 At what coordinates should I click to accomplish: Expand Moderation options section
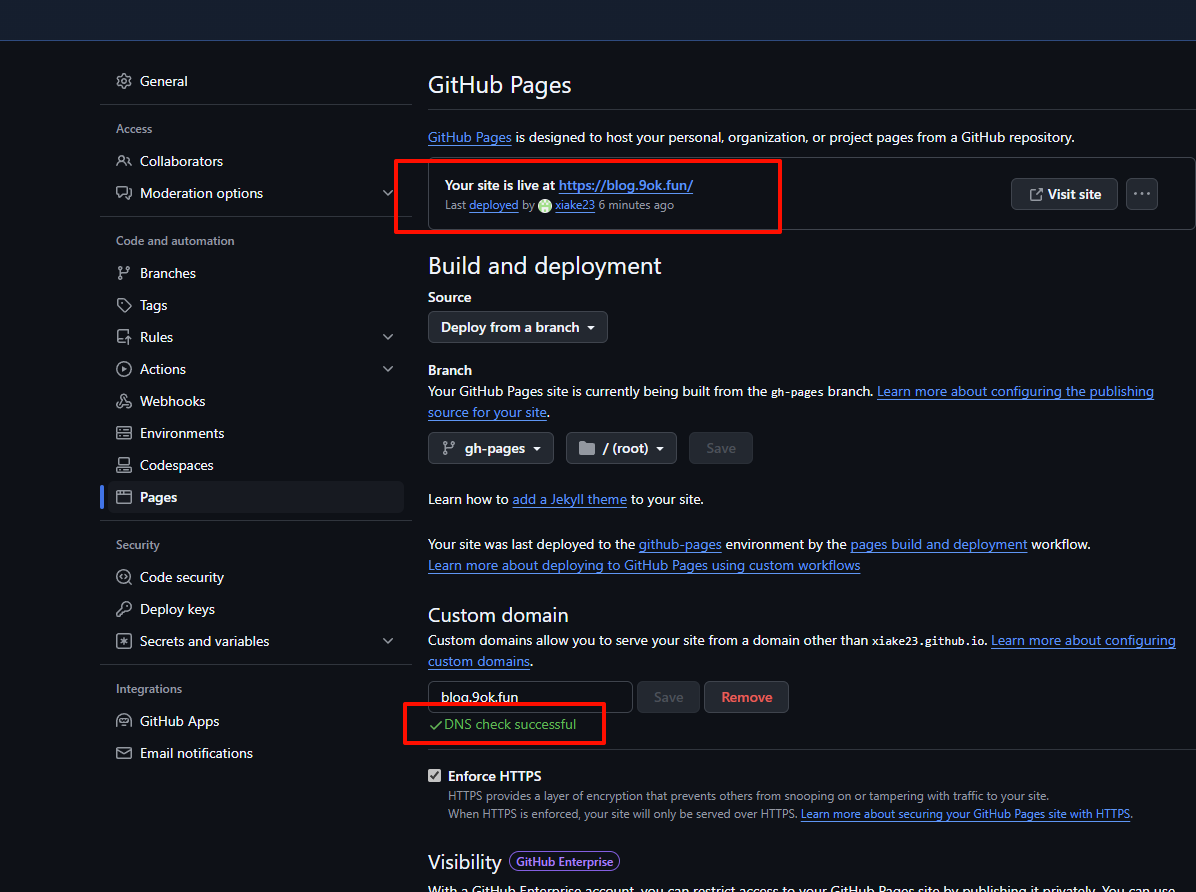[387, 193]
